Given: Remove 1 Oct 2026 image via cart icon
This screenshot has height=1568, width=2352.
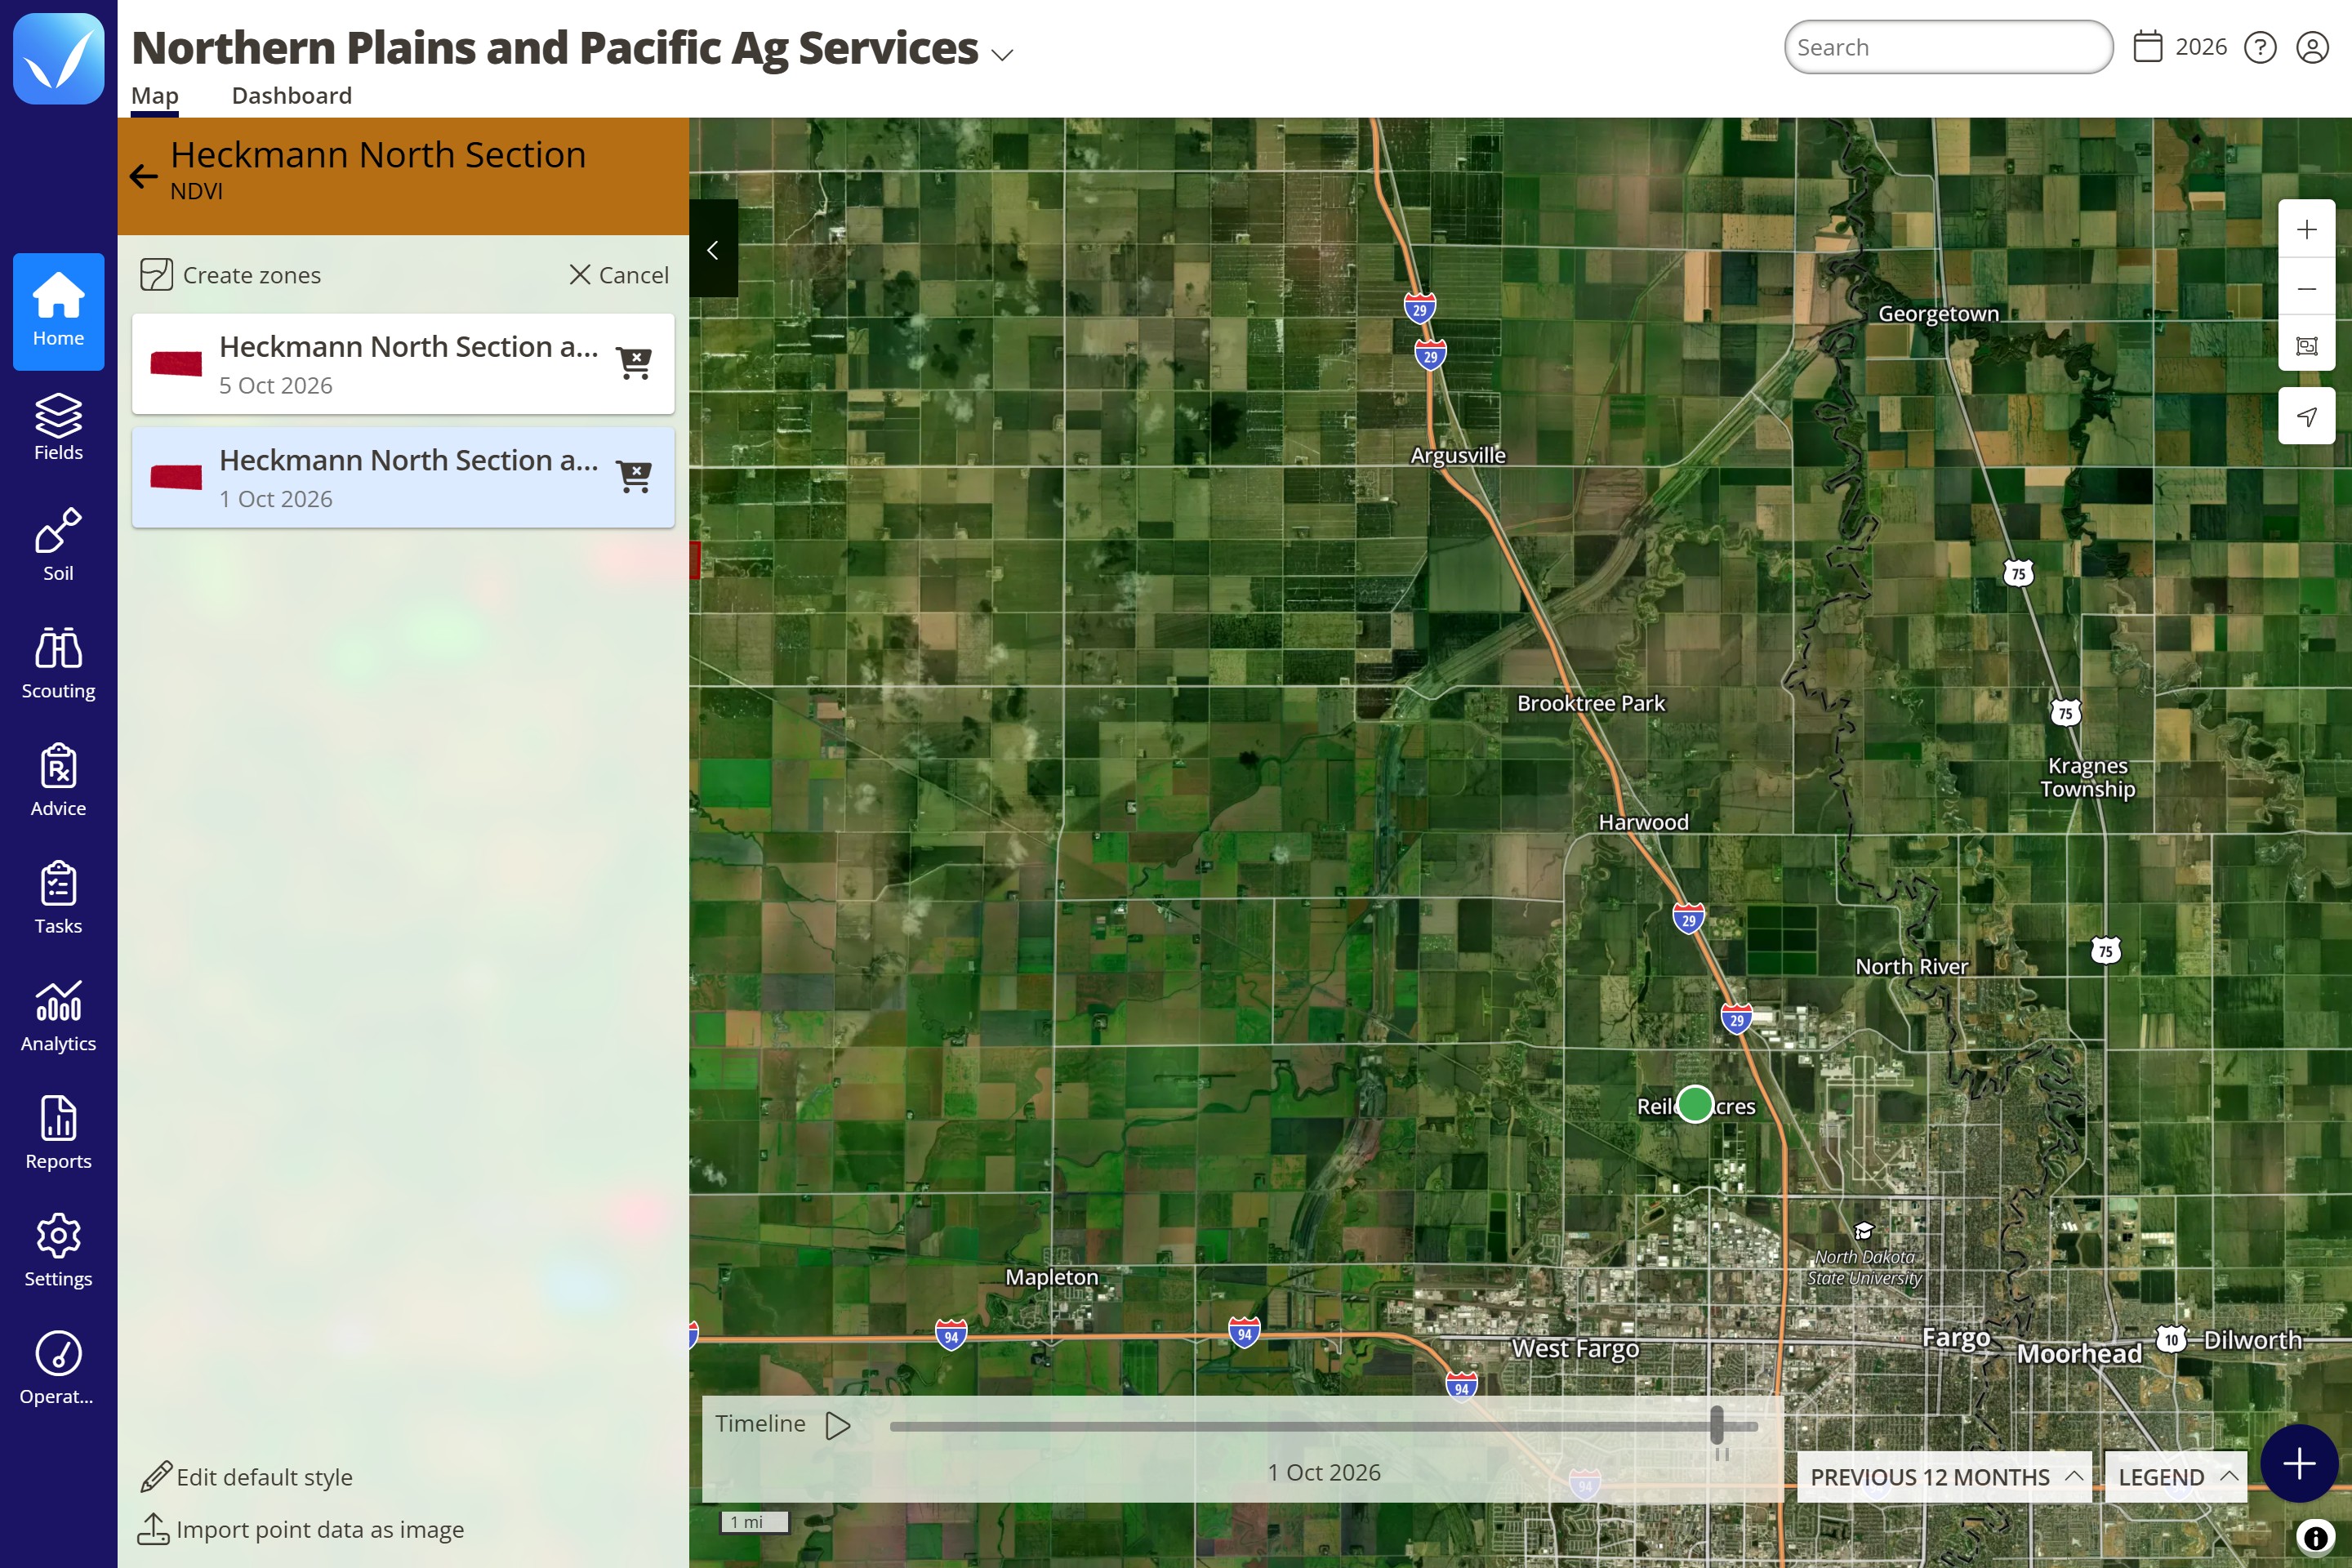Looking at the screenshot, I should pos(634,477).
